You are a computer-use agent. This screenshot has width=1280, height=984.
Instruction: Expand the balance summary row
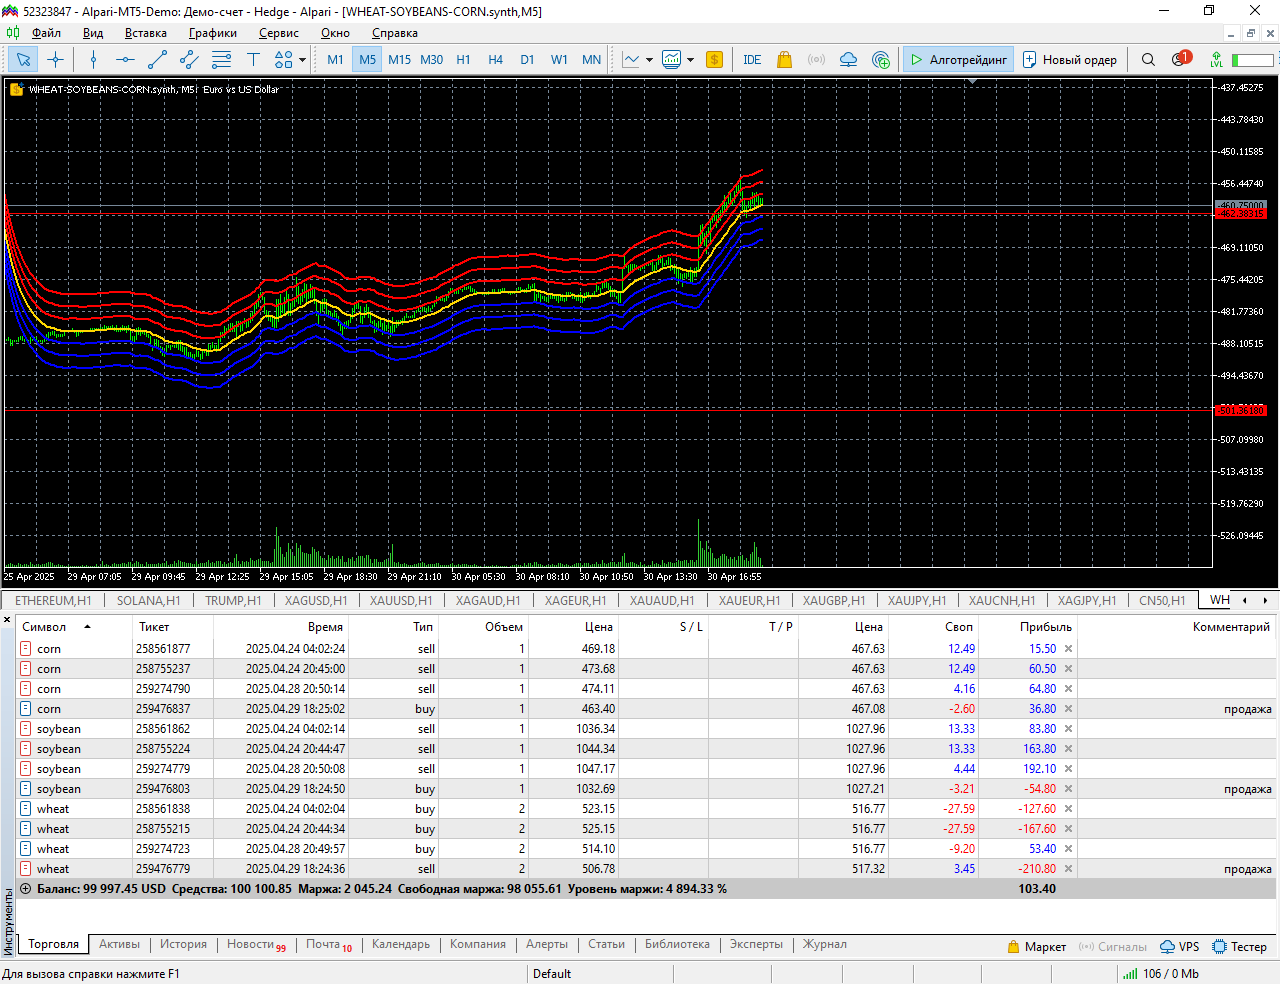pos(26,889)
